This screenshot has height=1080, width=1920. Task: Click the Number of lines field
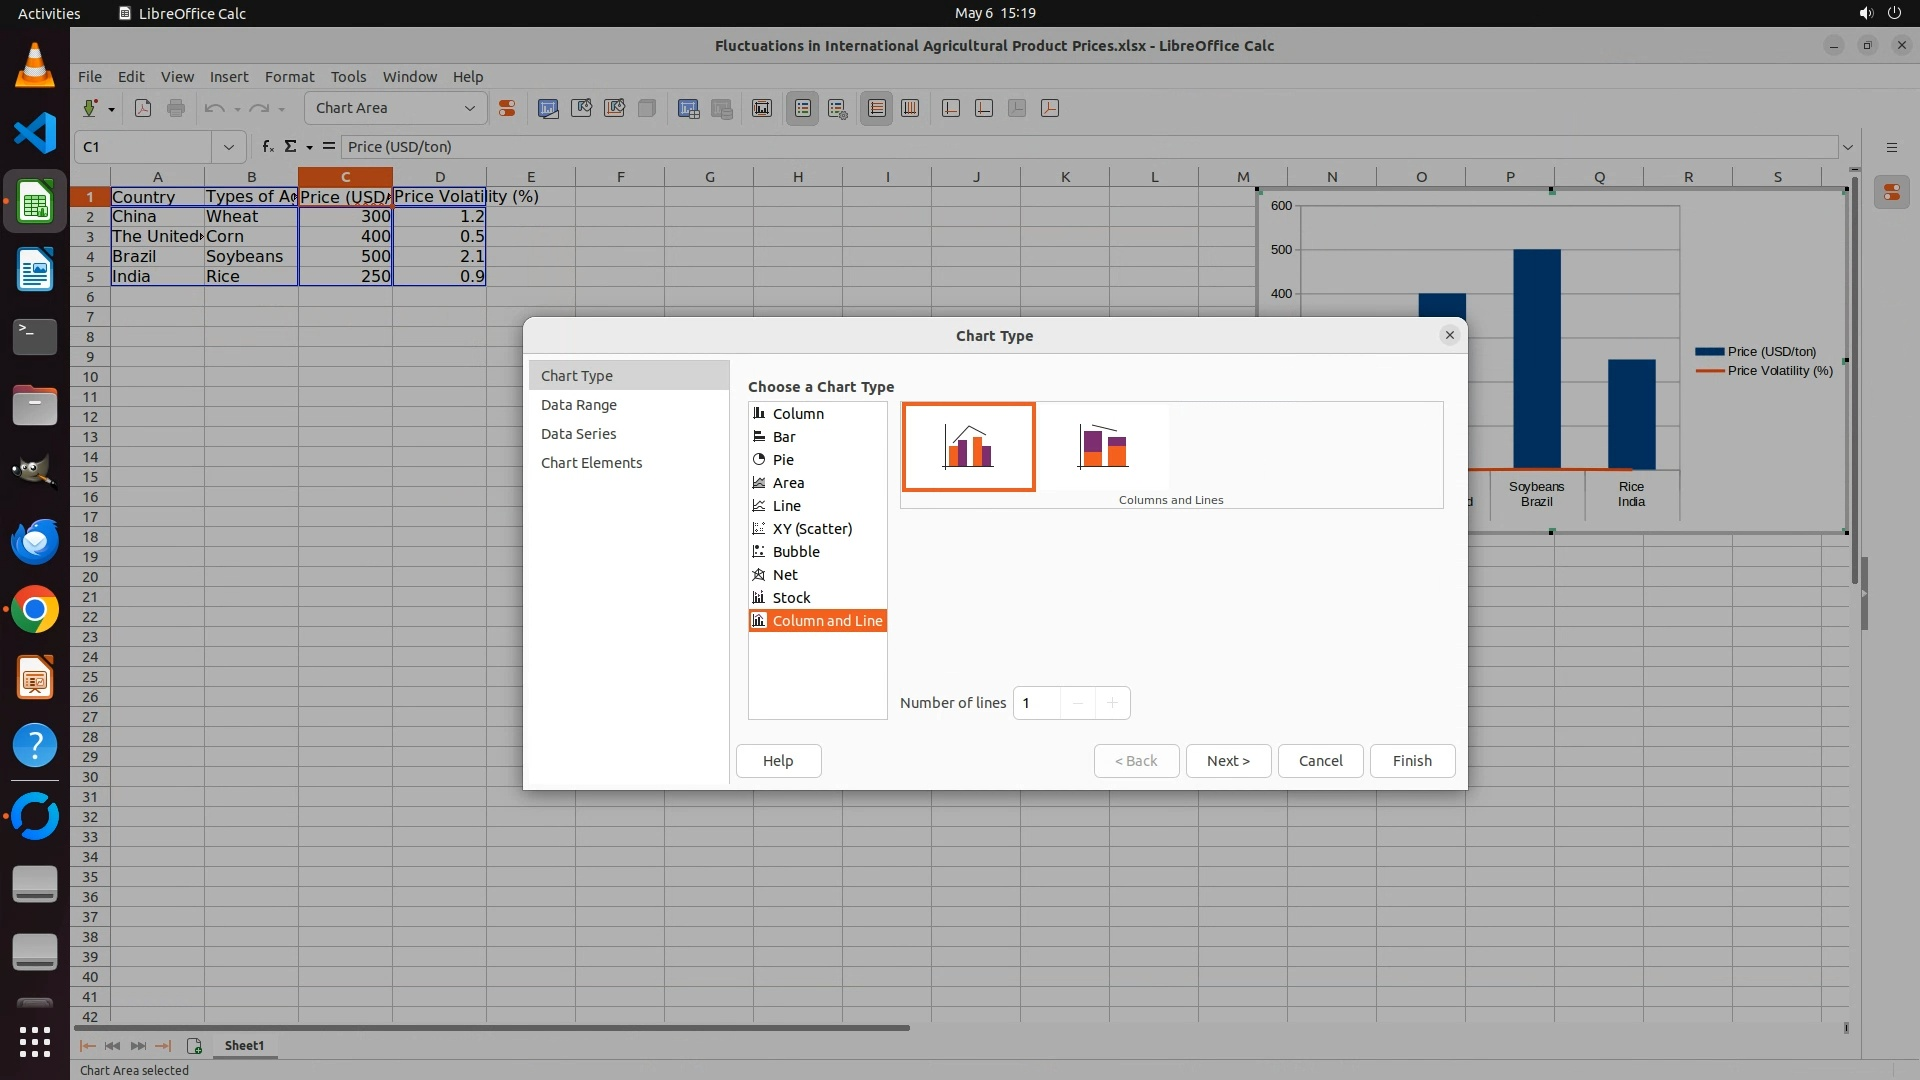click(x=1036, y=703)
